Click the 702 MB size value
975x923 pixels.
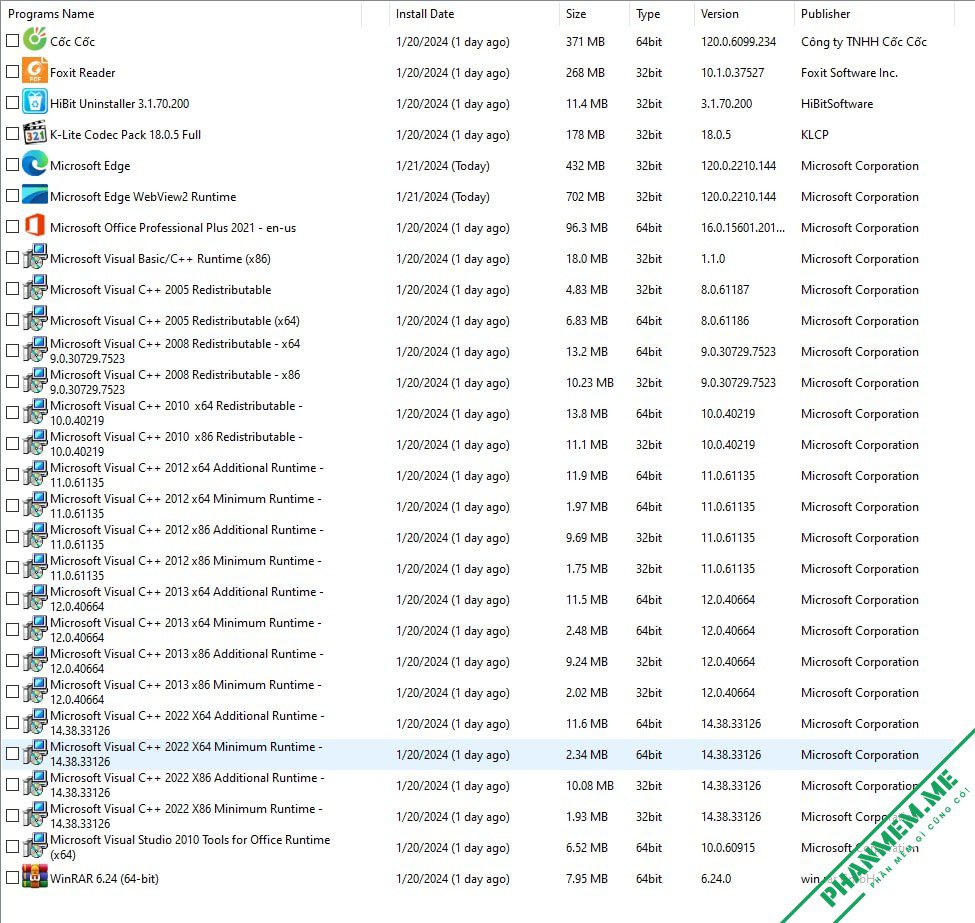click(585, 197)
